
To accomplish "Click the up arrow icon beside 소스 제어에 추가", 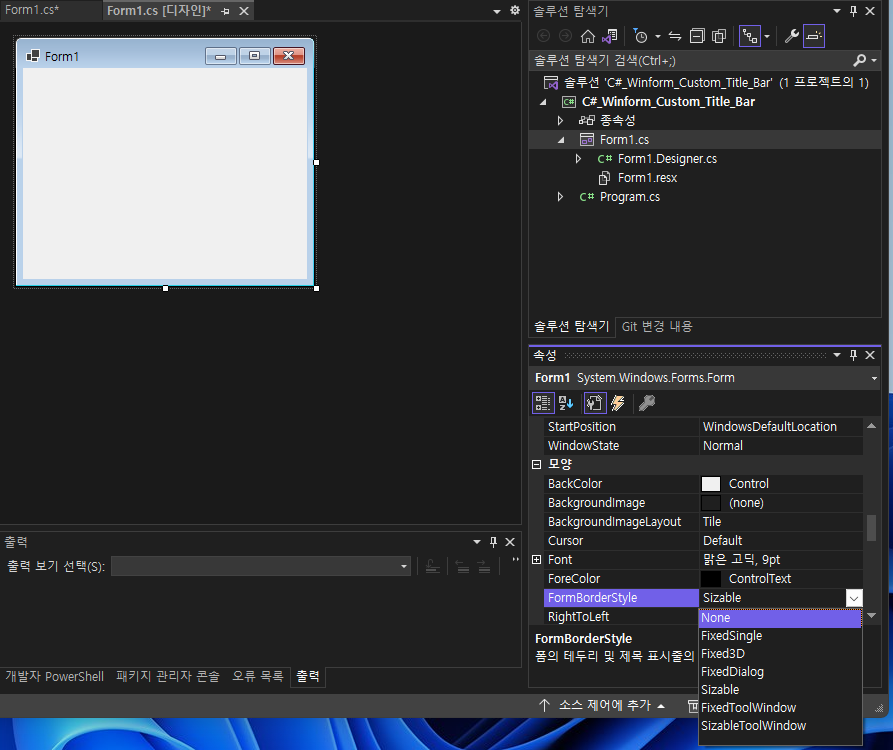I will pos(544,706).
